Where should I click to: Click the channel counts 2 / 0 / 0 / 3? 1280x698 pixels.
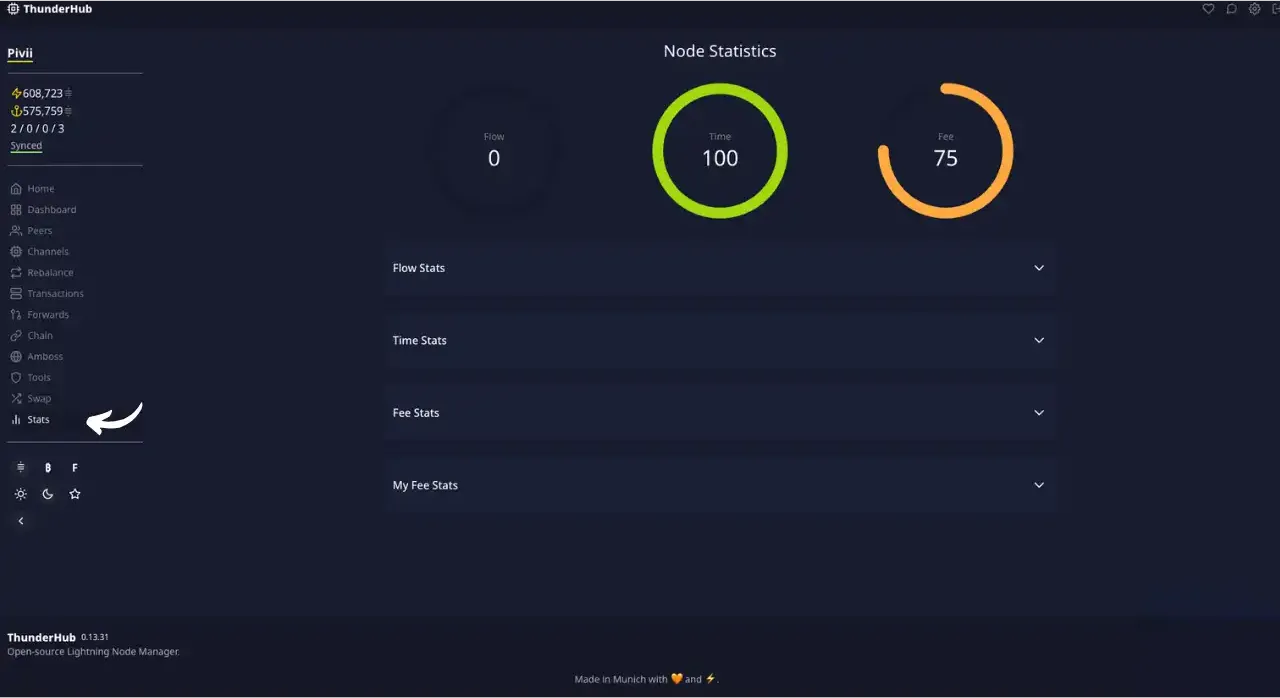[38, 129]
